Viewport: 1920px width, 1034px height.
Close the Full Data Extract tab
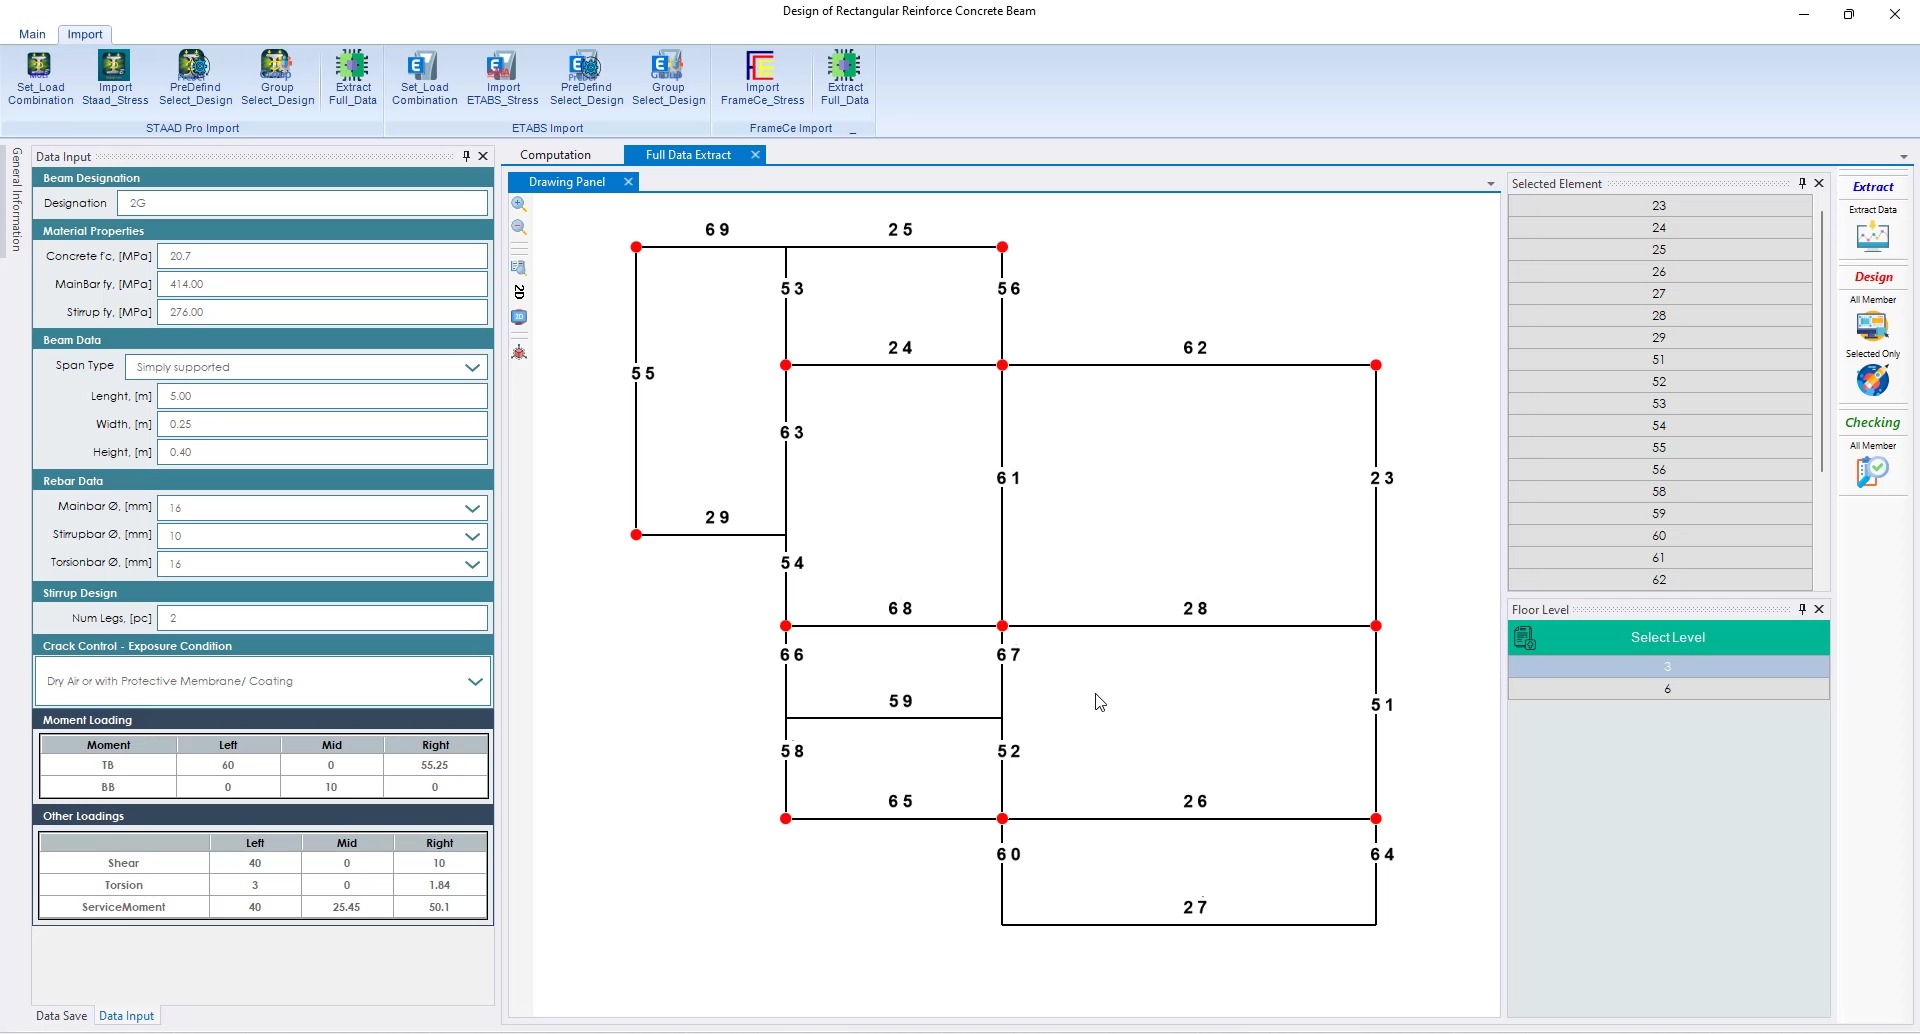(755, 155)
